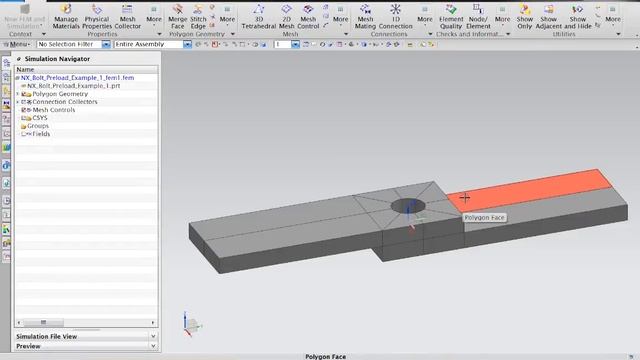This screenshot has height=360, width=640.
Task: Select NX_Bolt_Preload_Example_1_fem1.fem node
Action: 78,78
